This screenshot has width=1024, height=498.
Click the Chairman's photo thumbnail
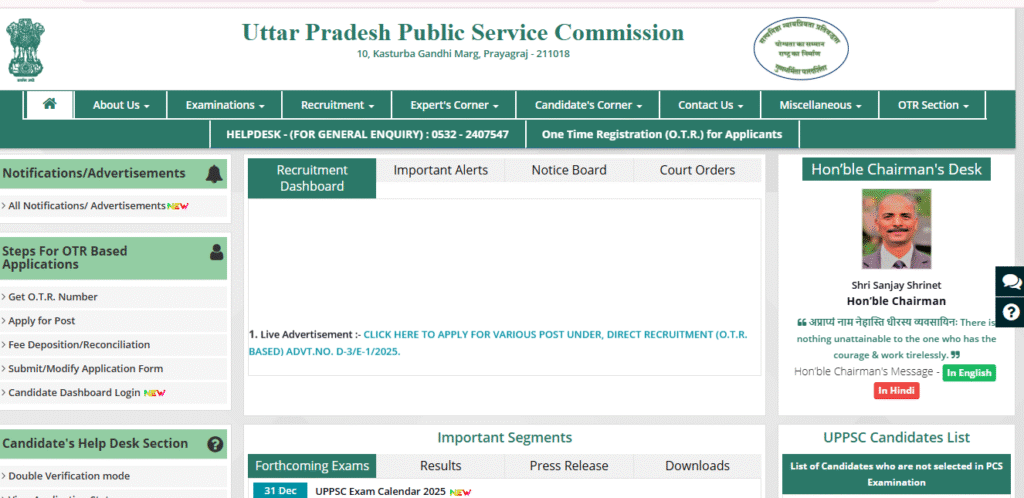(x=896, y=229)
